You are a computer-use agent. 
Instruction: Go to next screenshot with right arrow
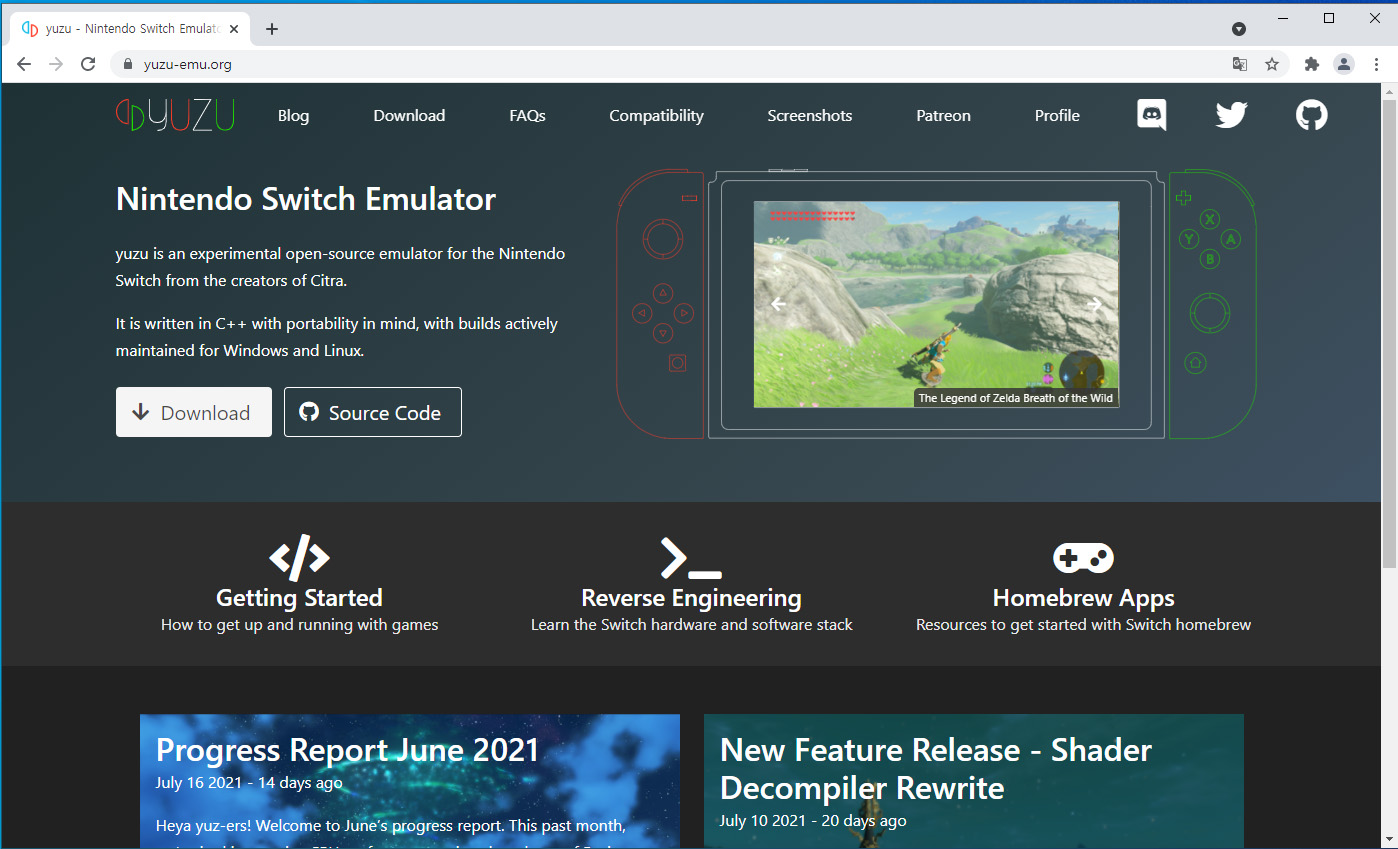tap(1094, 304)
